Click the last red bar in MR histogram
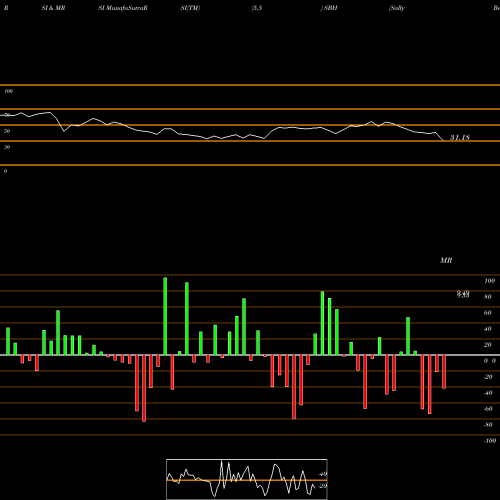500x500 pixels. (444, 372)
